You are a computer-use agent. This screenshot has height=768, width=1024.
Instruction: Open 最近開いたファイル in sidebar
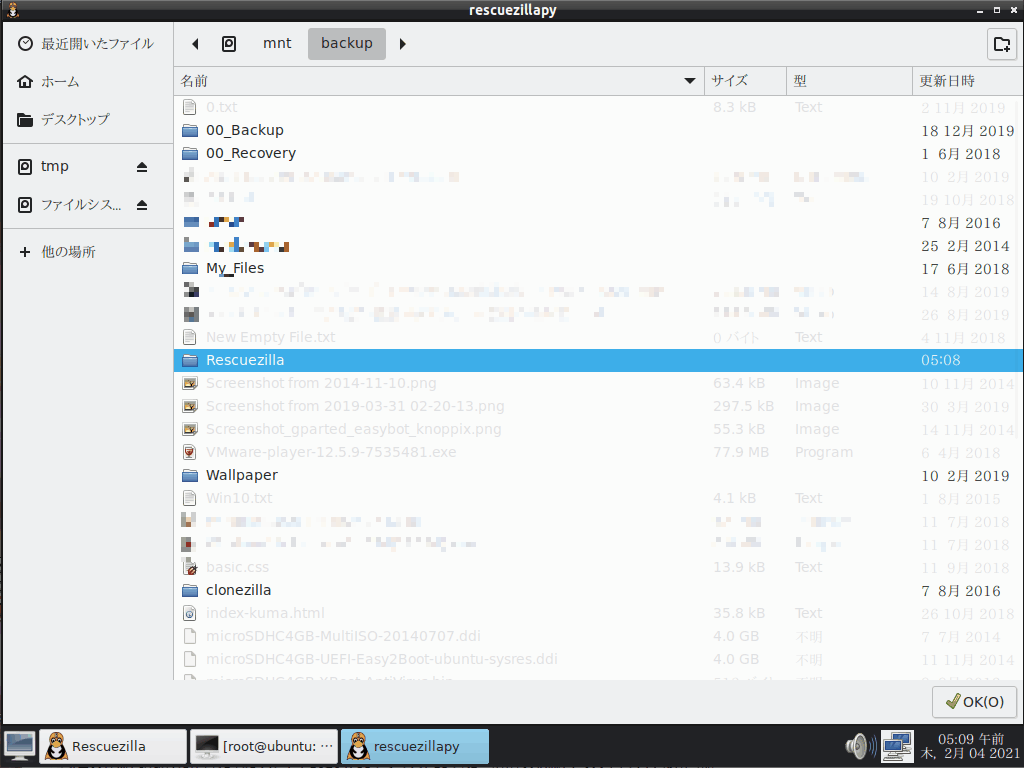(x=88, y=44)
